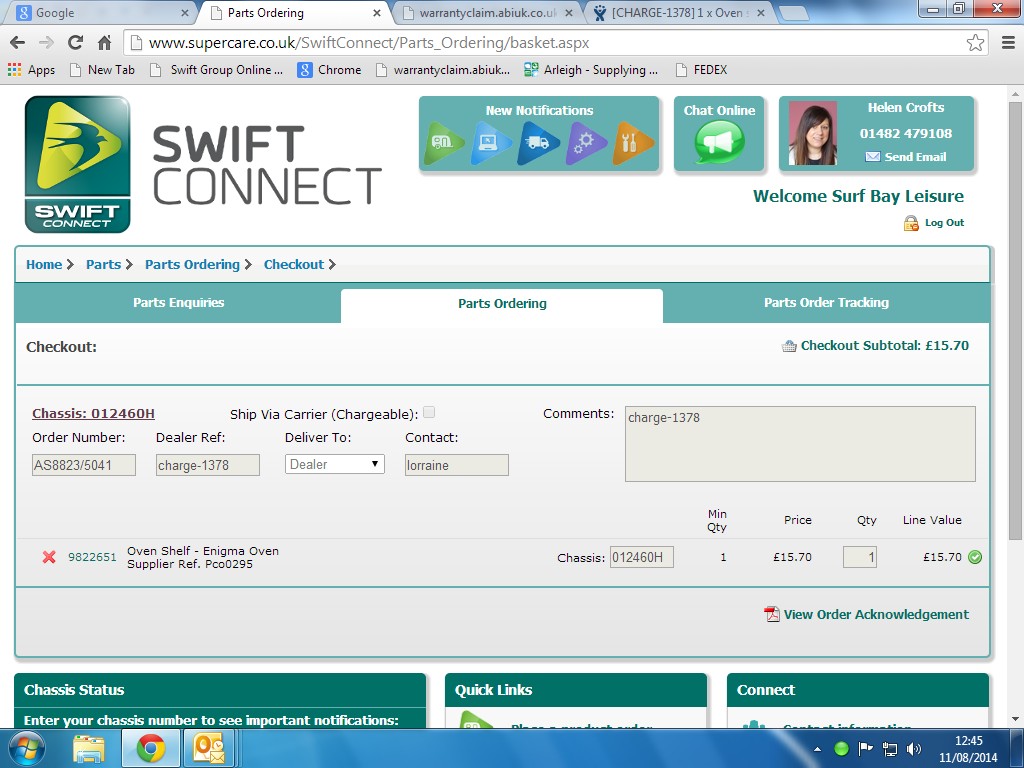Viewport: 1024px width, 768px height.
Task: Click the volume tray icon
Action: pos(914,748)
